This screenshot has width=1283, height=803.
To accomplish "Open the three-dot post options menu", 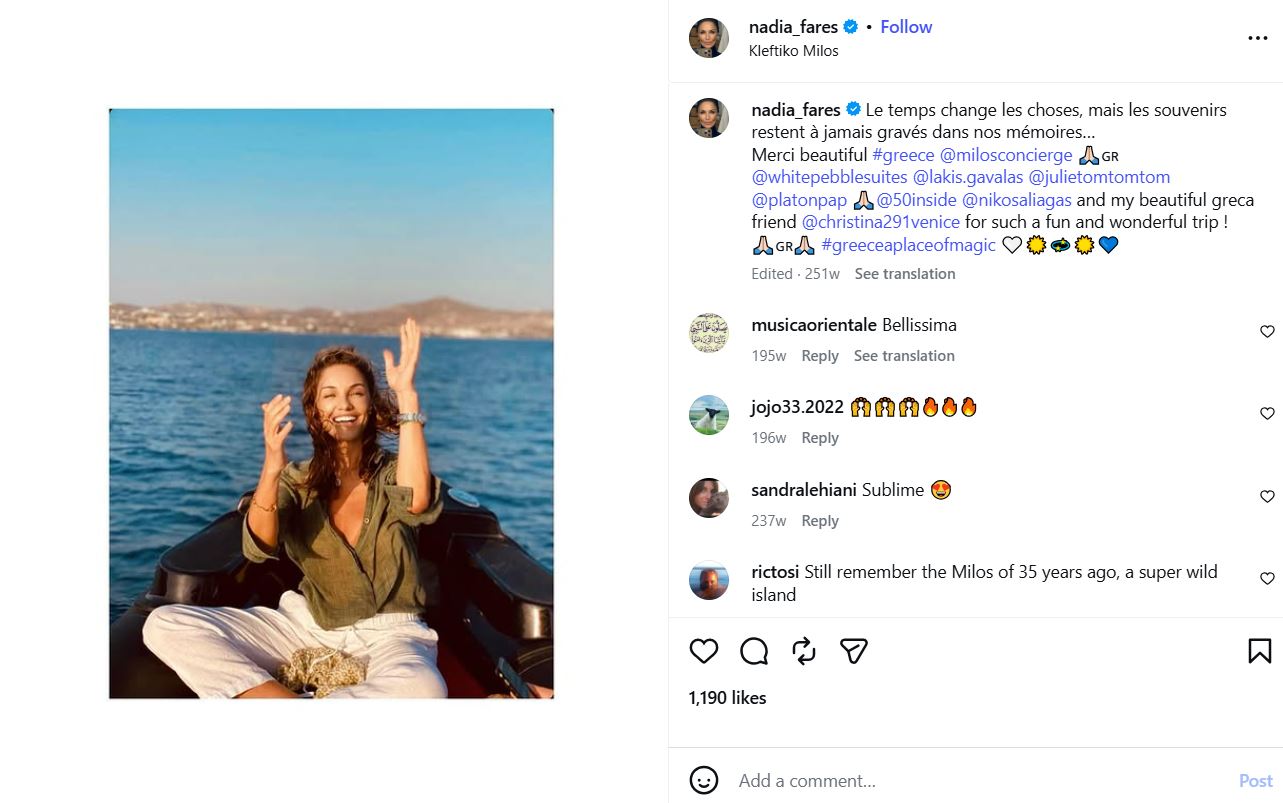I will [x=1256, y=37].
